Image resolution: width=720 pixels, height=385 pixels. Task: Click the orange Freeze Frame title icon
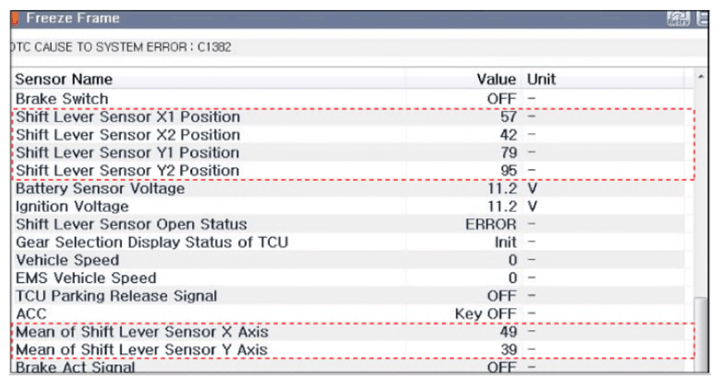(15, 19)
